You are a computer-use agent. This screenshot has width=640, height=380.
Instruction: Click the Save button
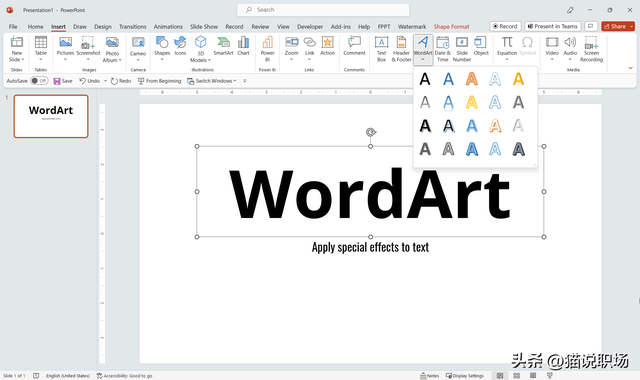[63, 81]
